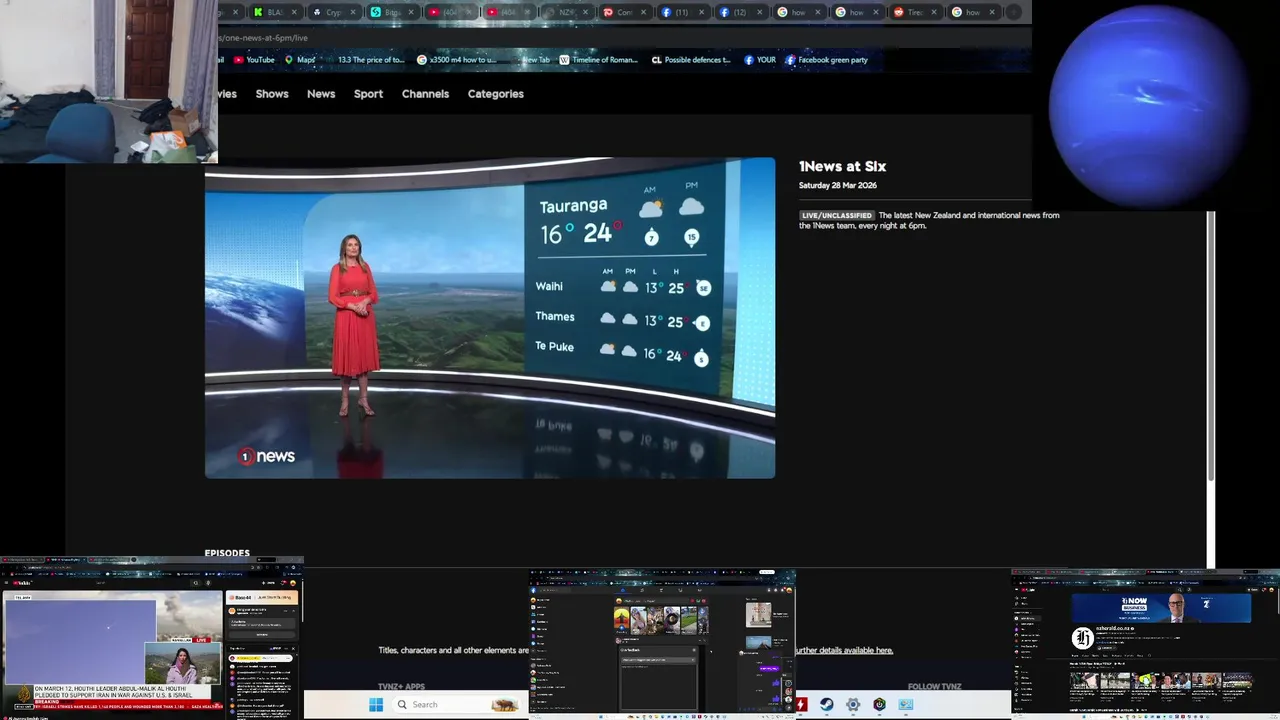The image size is (1280, 720).
Task: Click the '1News at Six' title
Action: click(842, 167)
